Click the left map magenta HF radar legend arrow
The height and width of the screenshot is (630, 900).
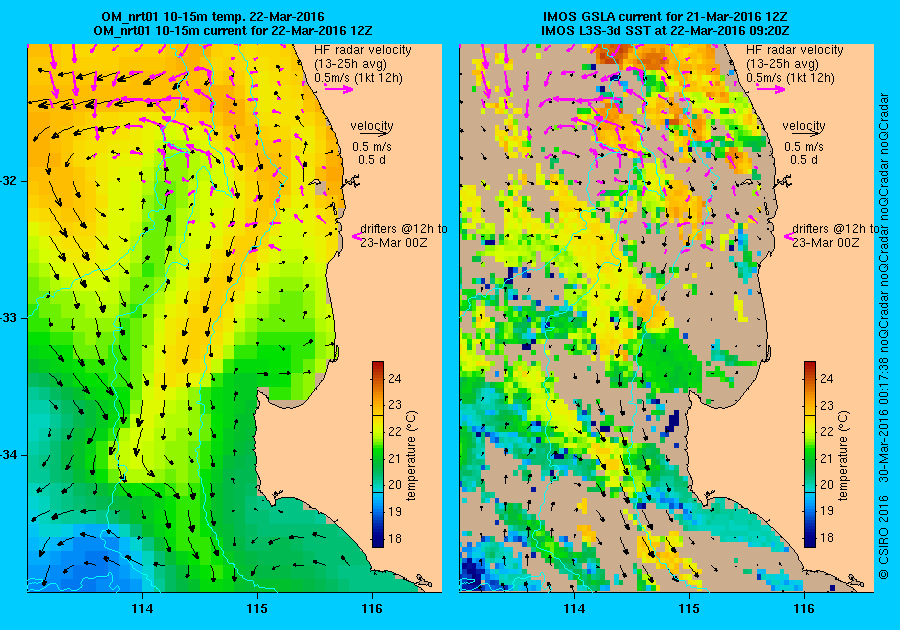tap(339, 89)
